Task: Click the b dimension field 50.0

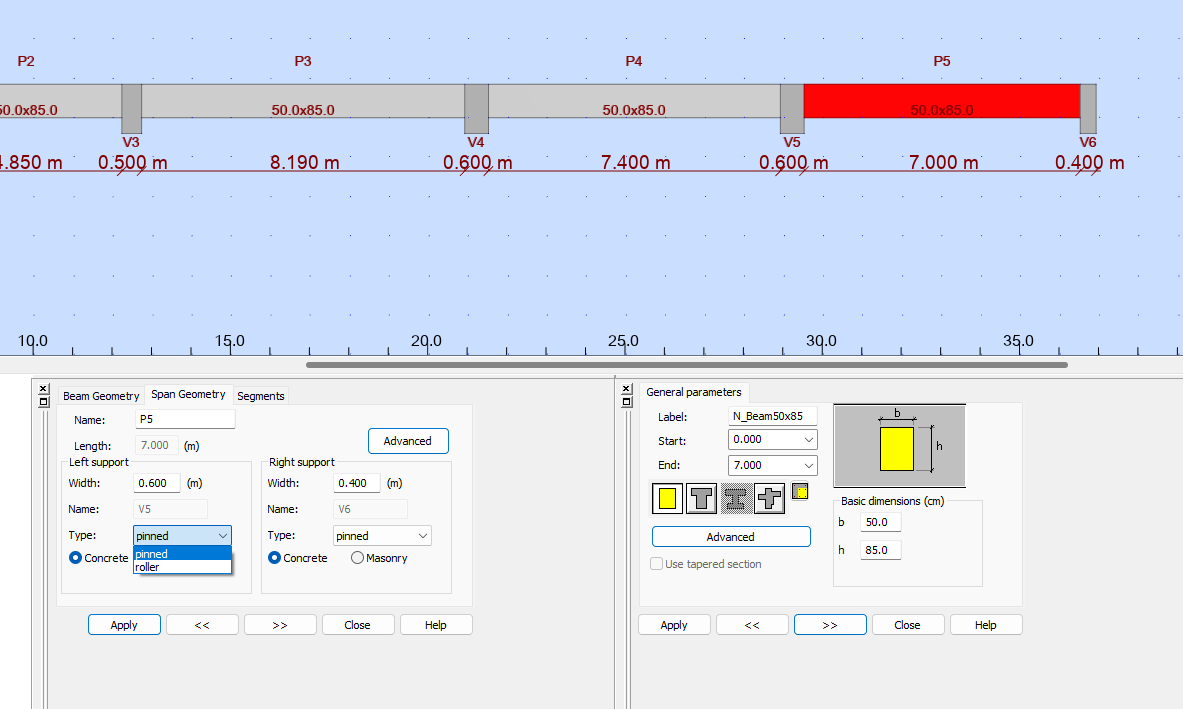Action: (x=880, y=522)
